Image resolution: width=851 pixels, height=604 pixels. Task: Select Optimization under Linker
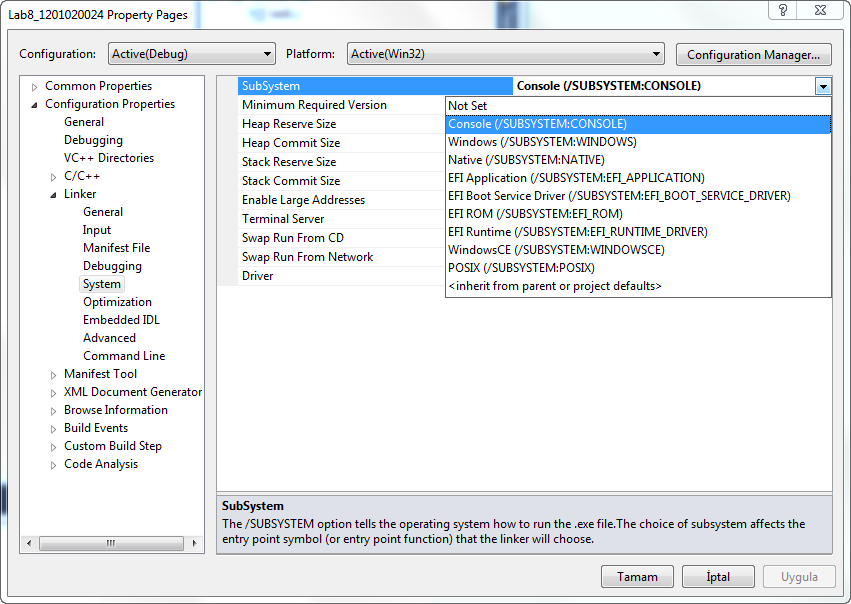(117, 302)
